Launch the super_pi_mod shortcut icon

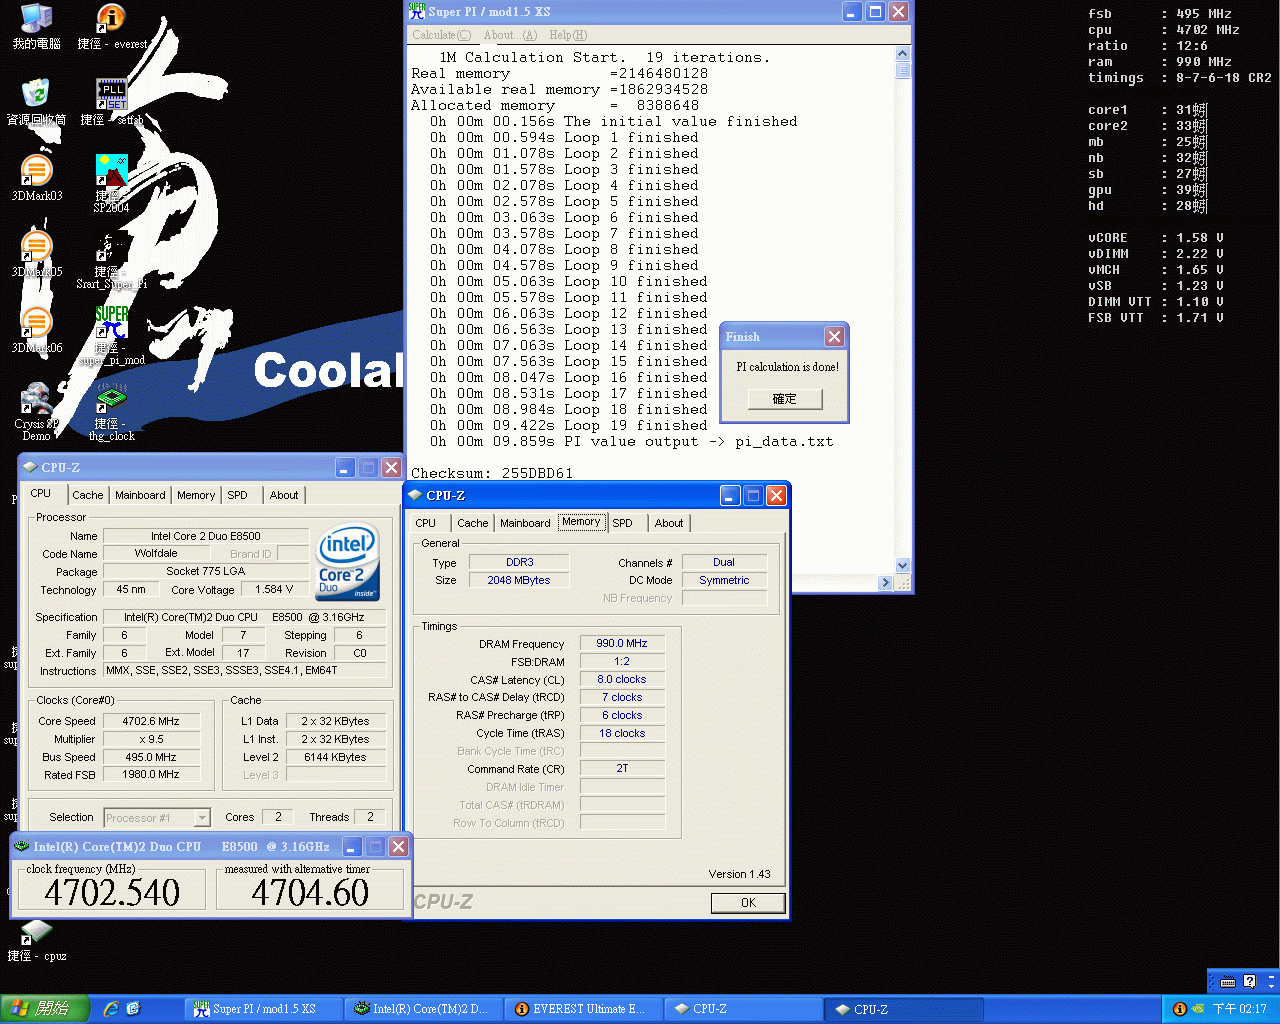point(111,322)
